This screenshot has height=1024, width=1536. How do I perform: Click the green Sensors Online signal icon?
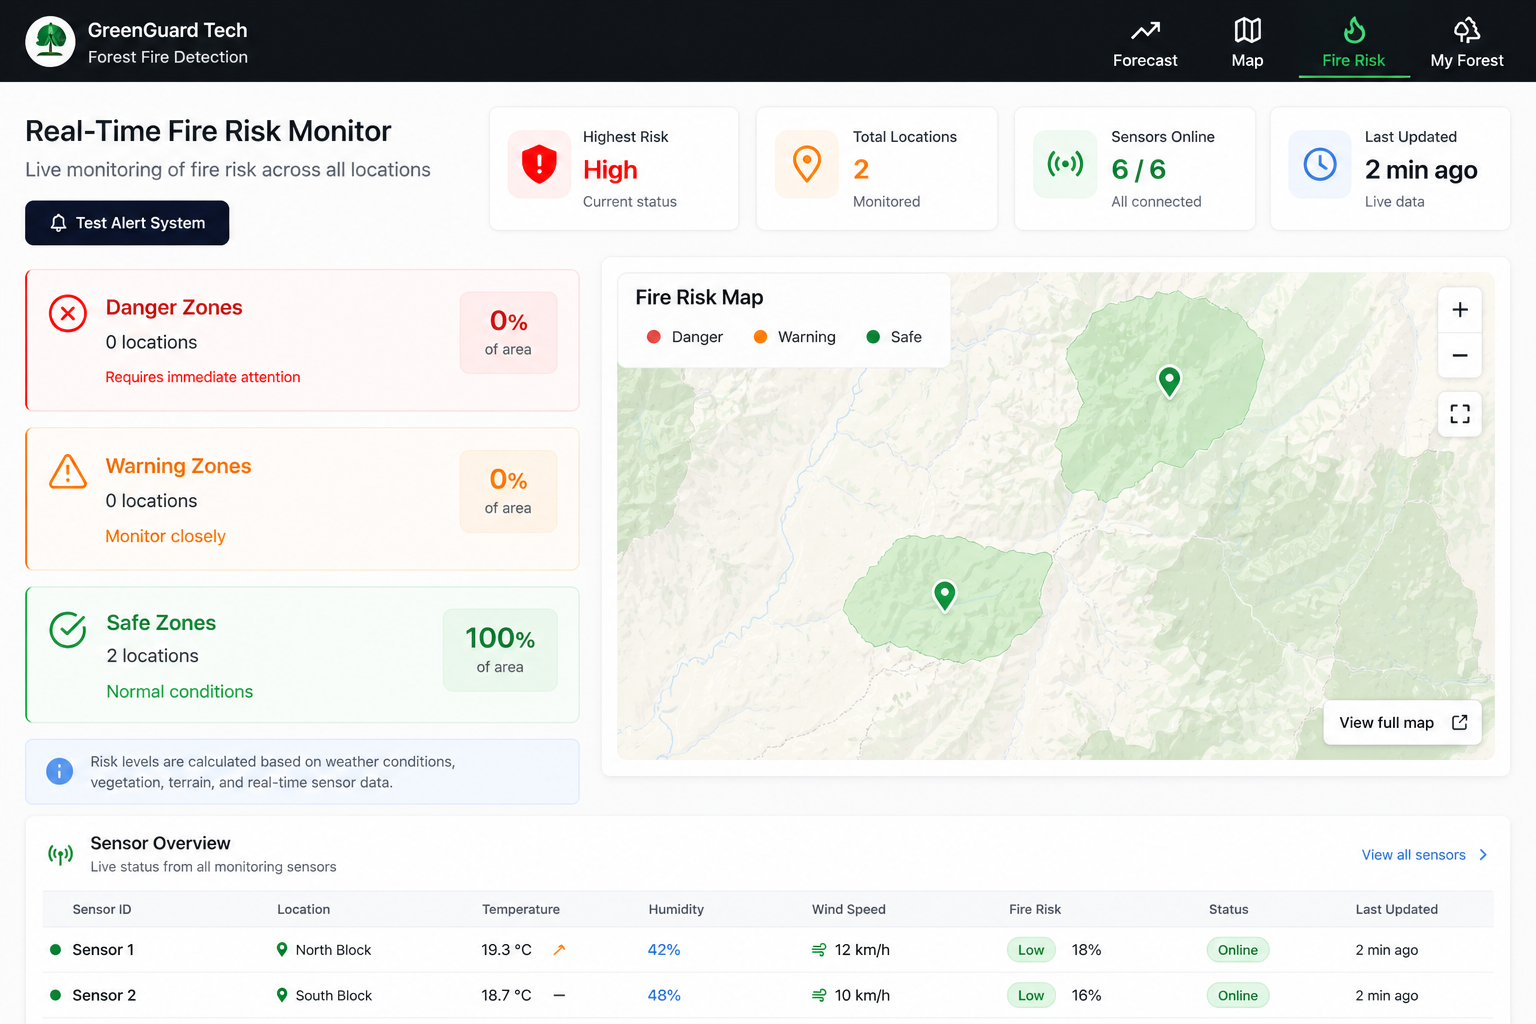pyautogui.click(x=1065, y=164)
